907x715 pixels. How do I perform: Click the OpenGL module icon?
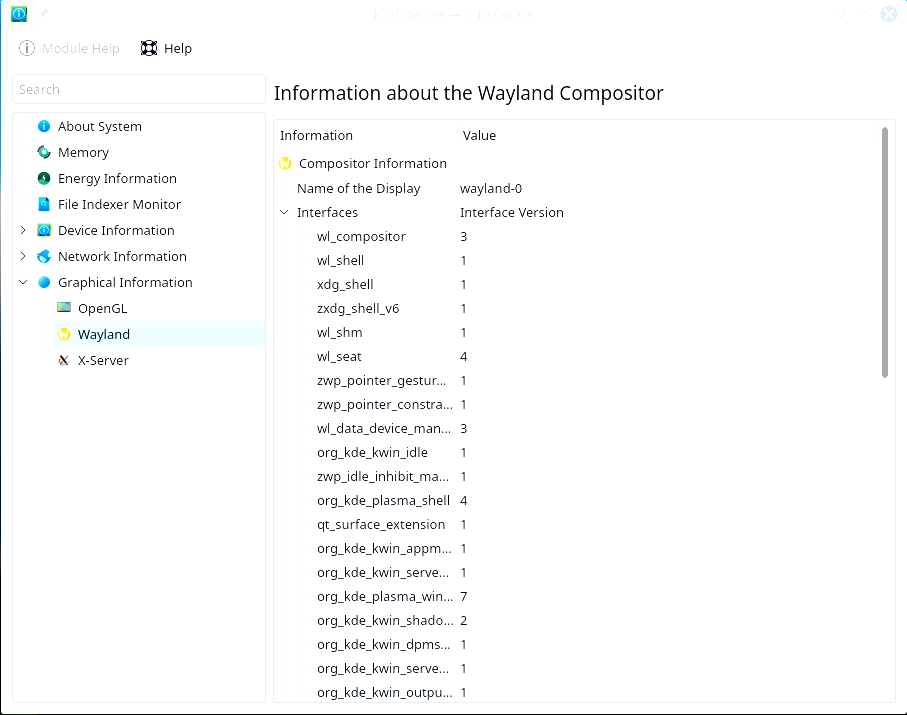point(64,309)
